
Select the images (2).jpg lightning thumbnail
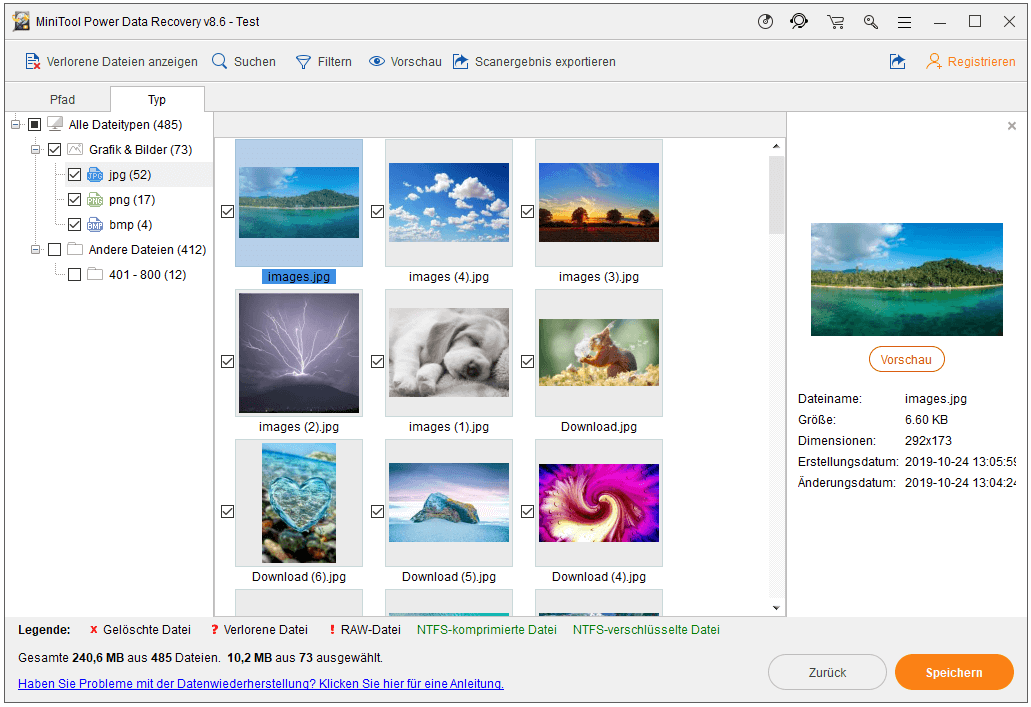299,353
